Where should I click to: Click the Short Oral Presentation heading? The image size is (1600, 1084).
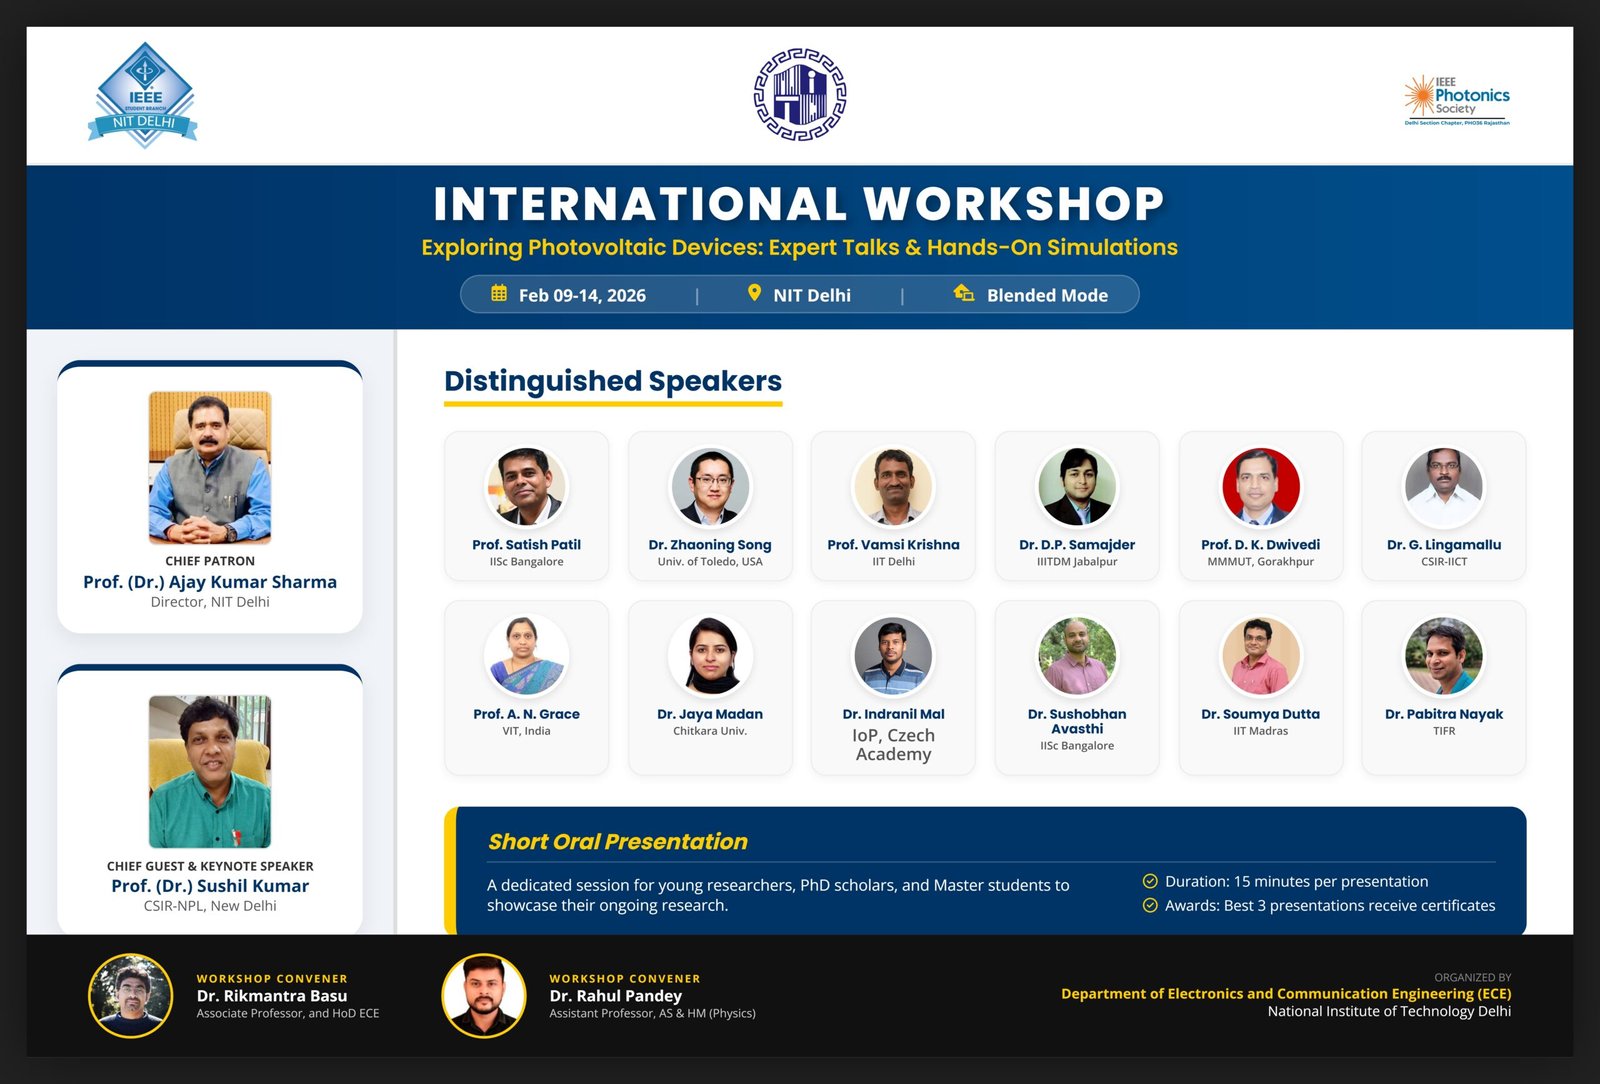[x=617, y=842]
